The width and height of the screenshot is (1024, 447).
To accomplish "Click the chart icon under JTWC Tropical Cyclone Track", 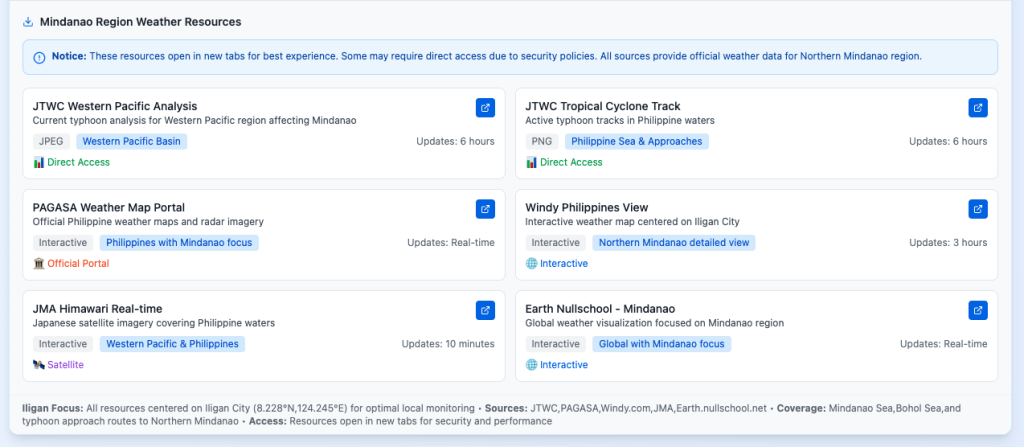I will pyautogui.click(x=531, y=162).
